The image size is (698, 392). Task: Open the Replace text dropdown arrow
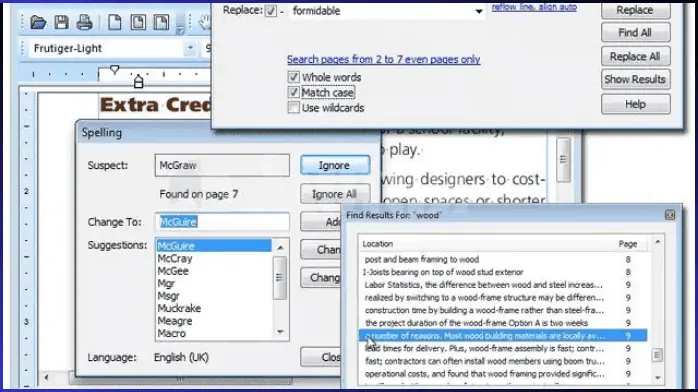click(x=479, y=11)
